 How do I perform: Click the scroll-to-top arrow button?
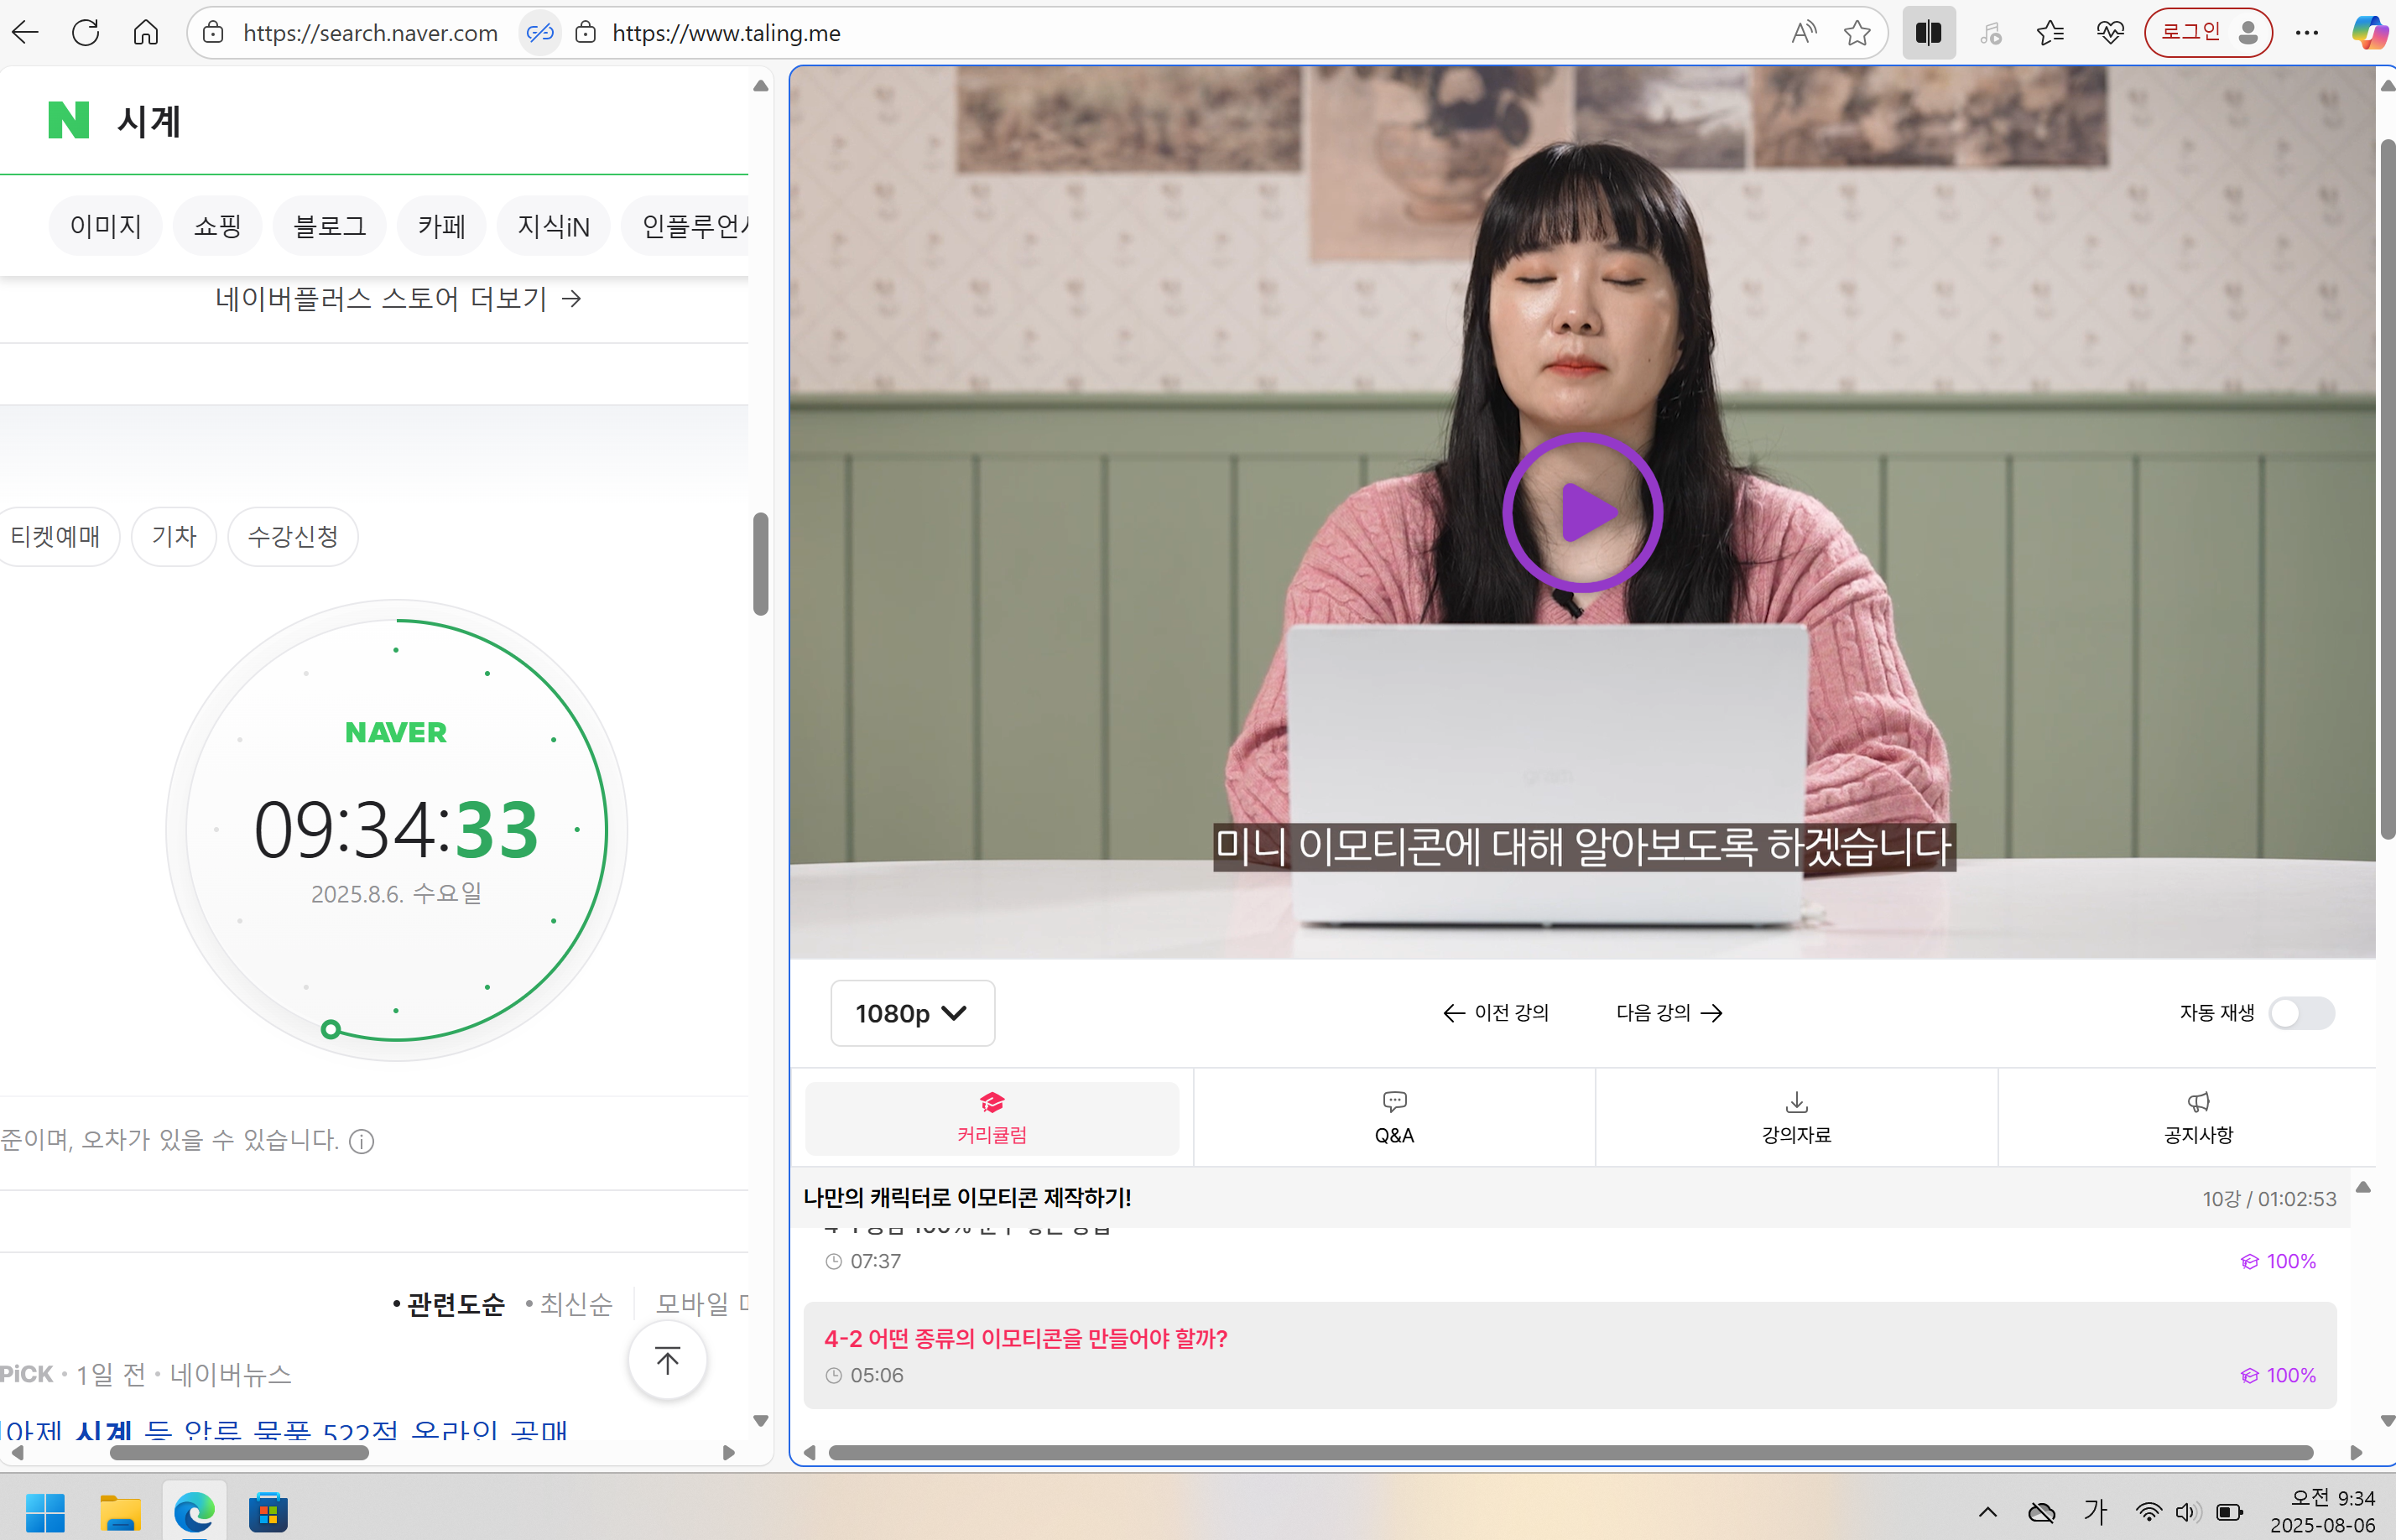667,1360
